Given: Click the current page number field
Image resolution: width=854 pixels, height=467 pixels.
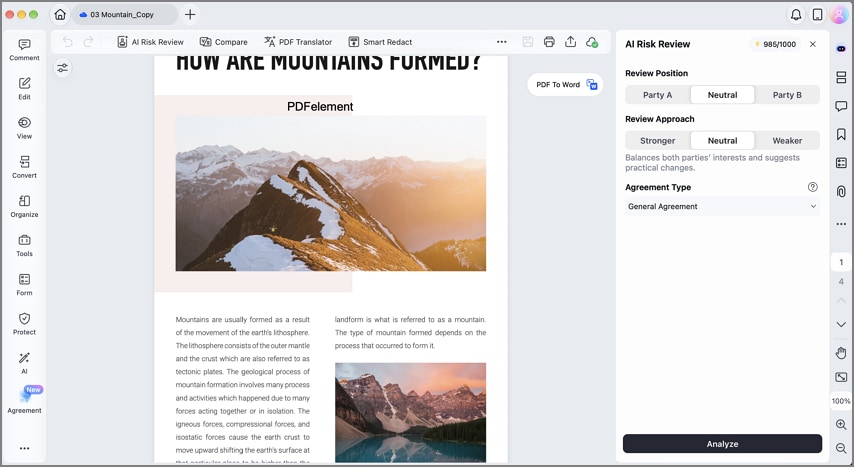Looking at the screenshot, I should (x=841, y=262).
